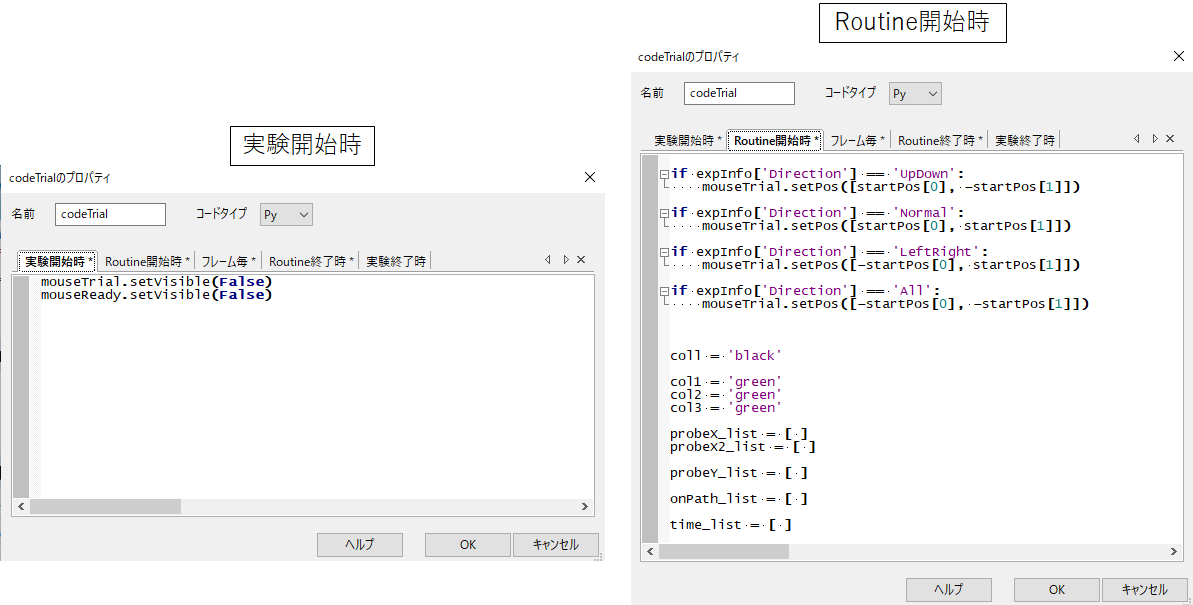
Task: Select the 実験終了時 tab in right dialog
Action: pyautogui.click(x=1024, y=139)
